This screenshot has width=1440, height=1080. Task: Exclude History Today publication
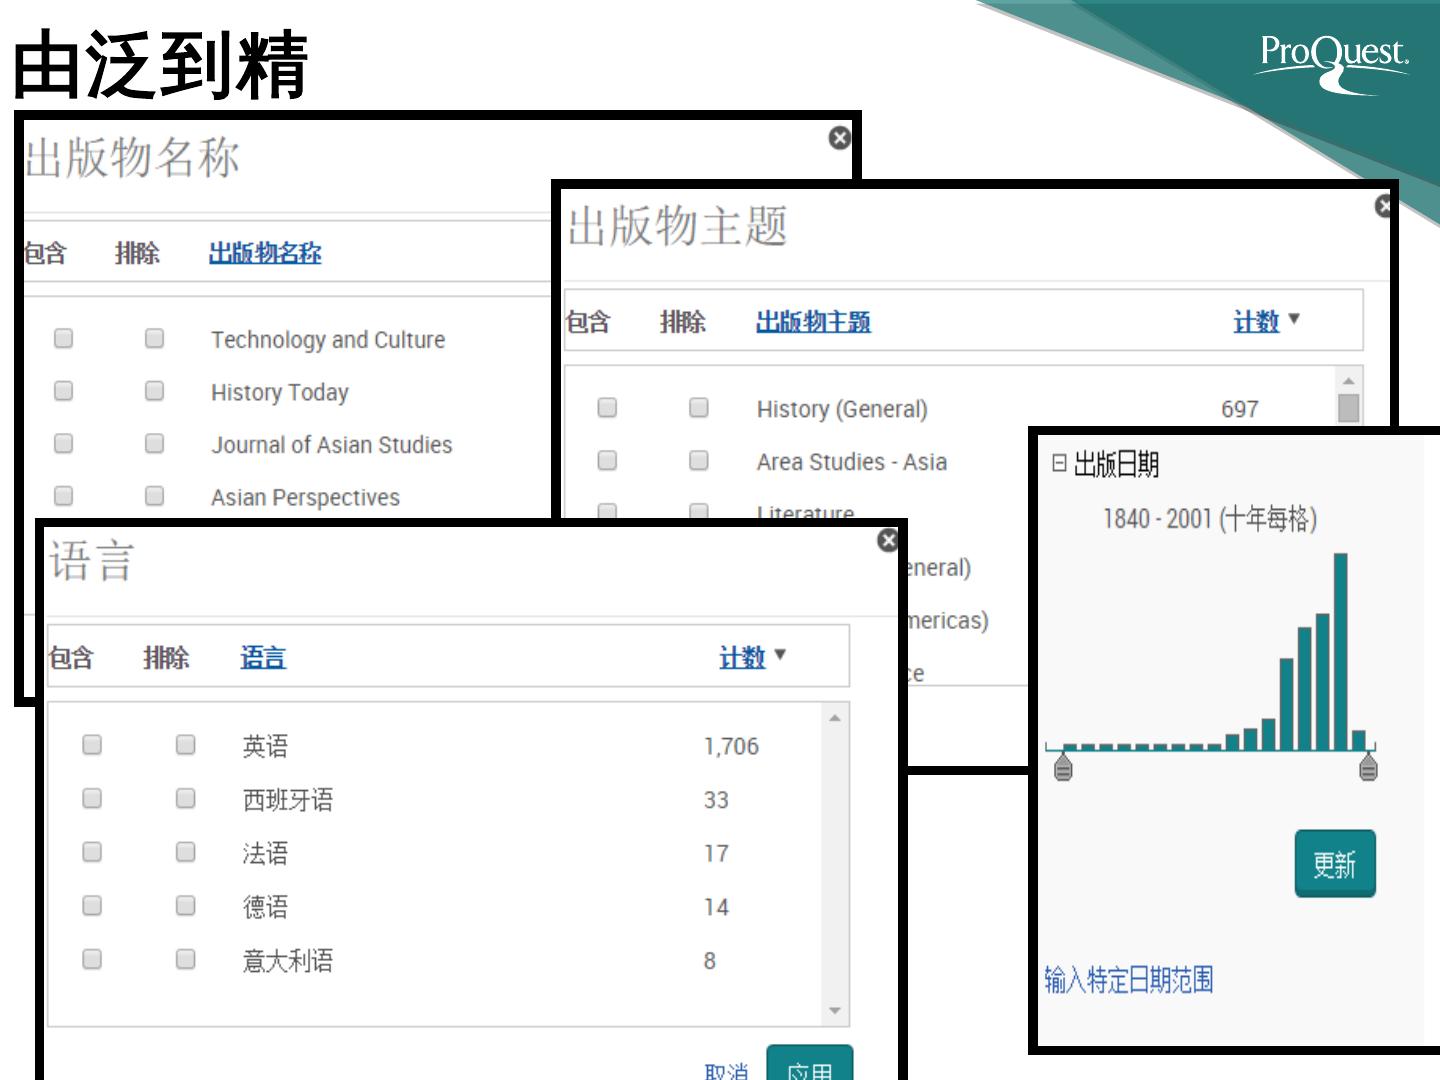(x=154, y=391)
